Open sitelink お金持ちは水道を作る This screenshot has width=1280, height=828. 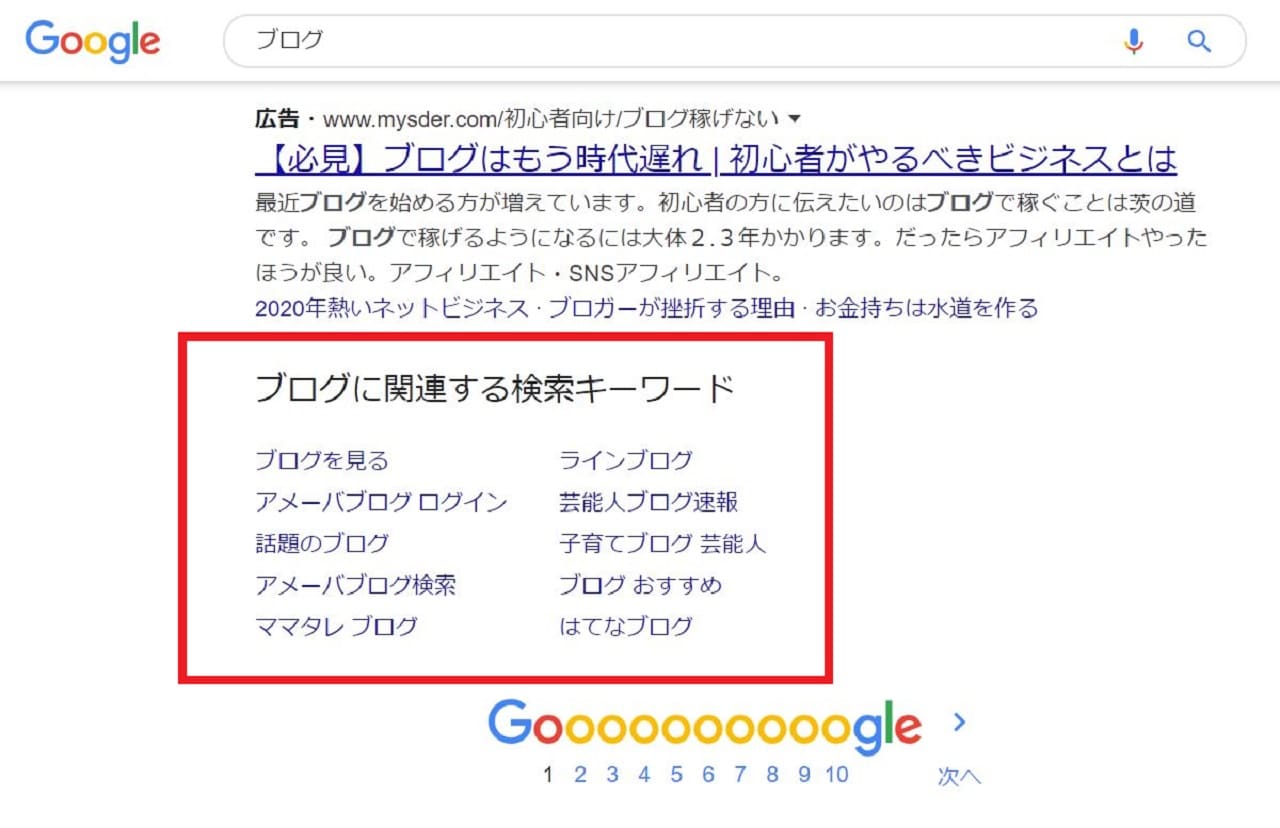pos(926,308)
